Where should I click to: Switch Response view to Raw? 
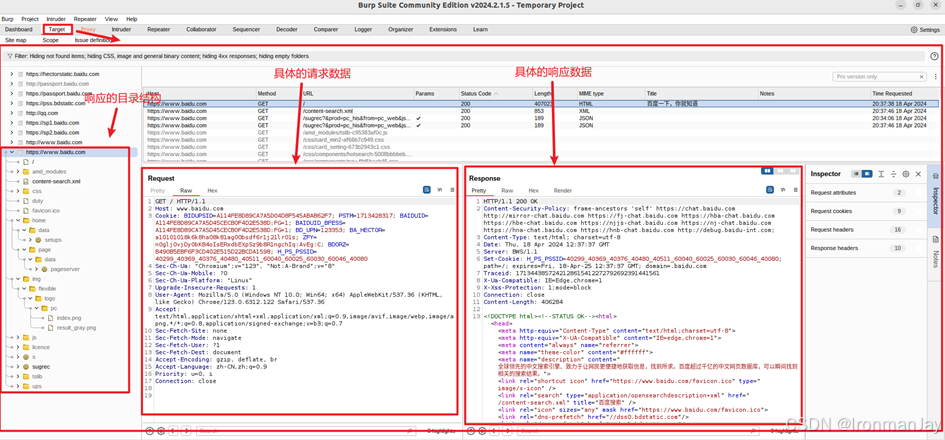[507, 190]
